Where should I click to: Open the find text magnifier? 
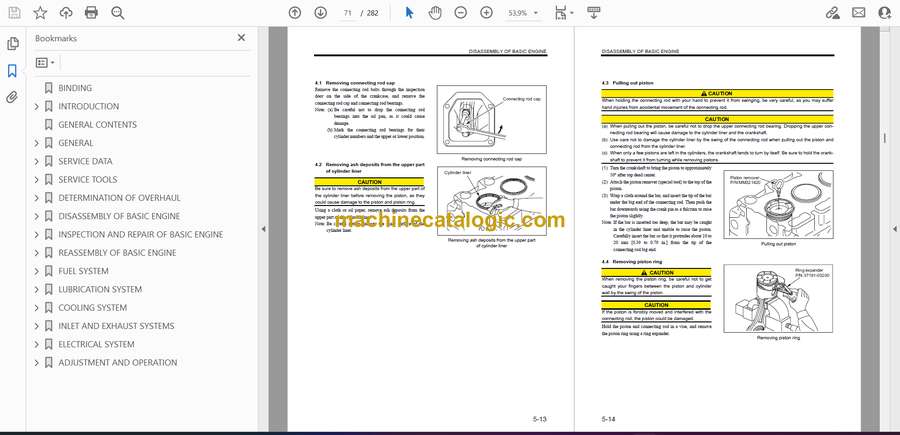tap(118, 13)
